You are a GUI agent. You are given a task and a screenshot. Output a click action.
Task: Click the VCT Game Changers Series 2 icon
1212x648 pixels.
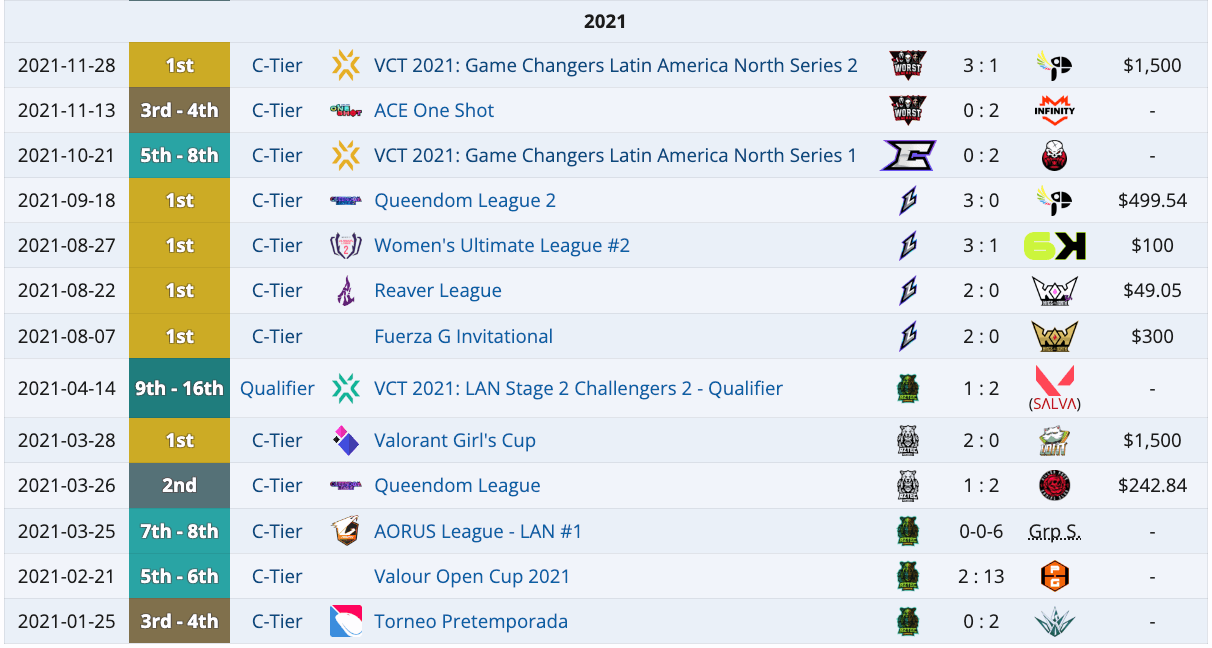(345, 66)
